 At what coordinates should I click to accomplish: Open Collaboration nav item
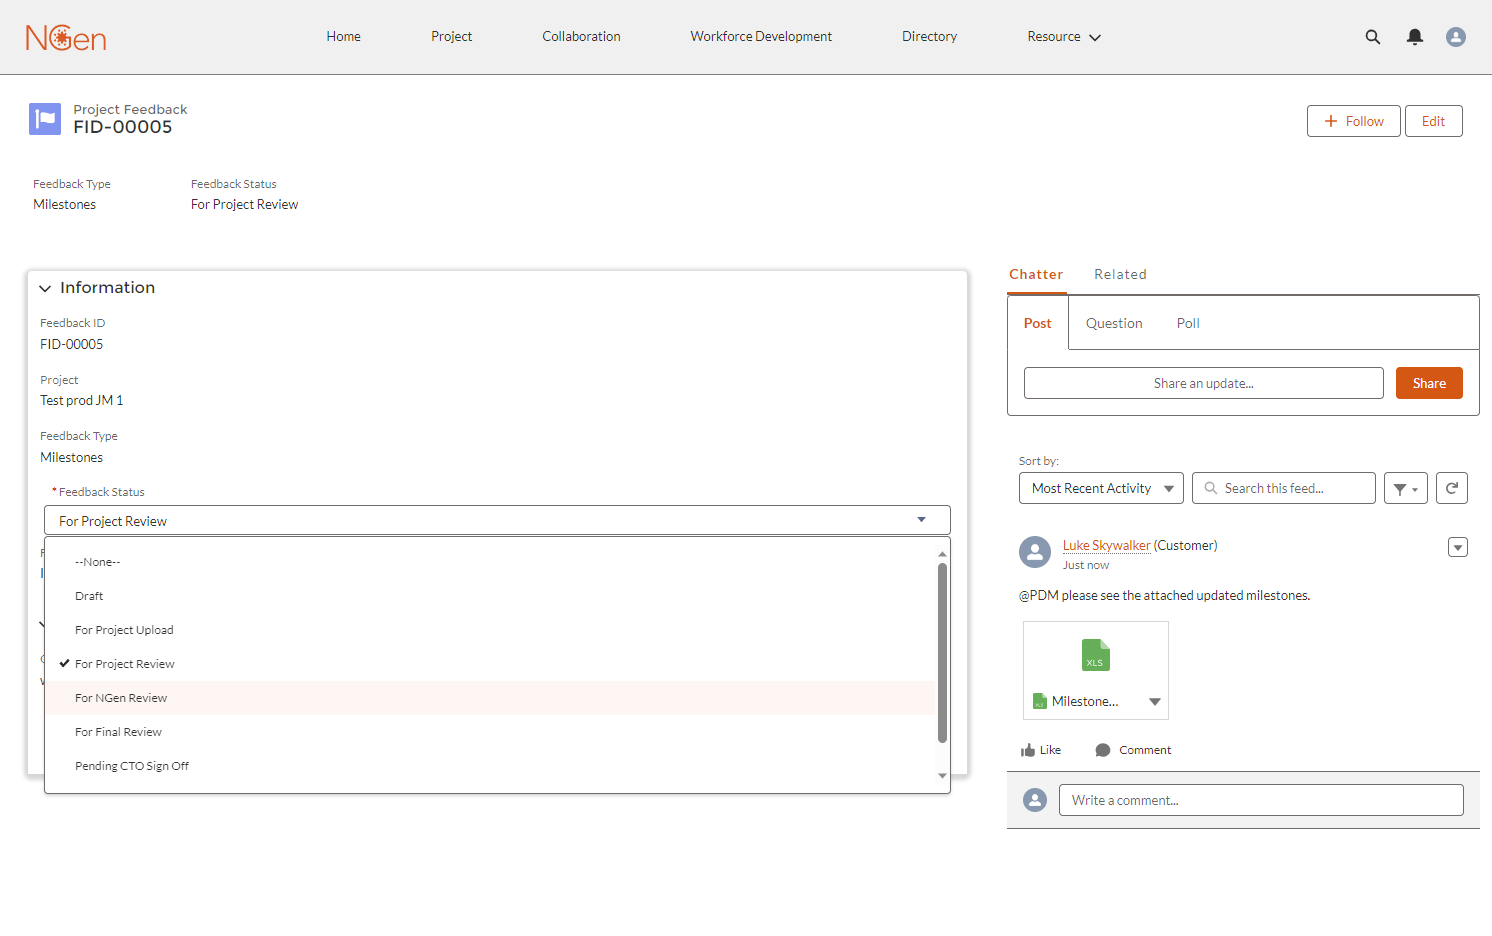[x=581, y=37]
